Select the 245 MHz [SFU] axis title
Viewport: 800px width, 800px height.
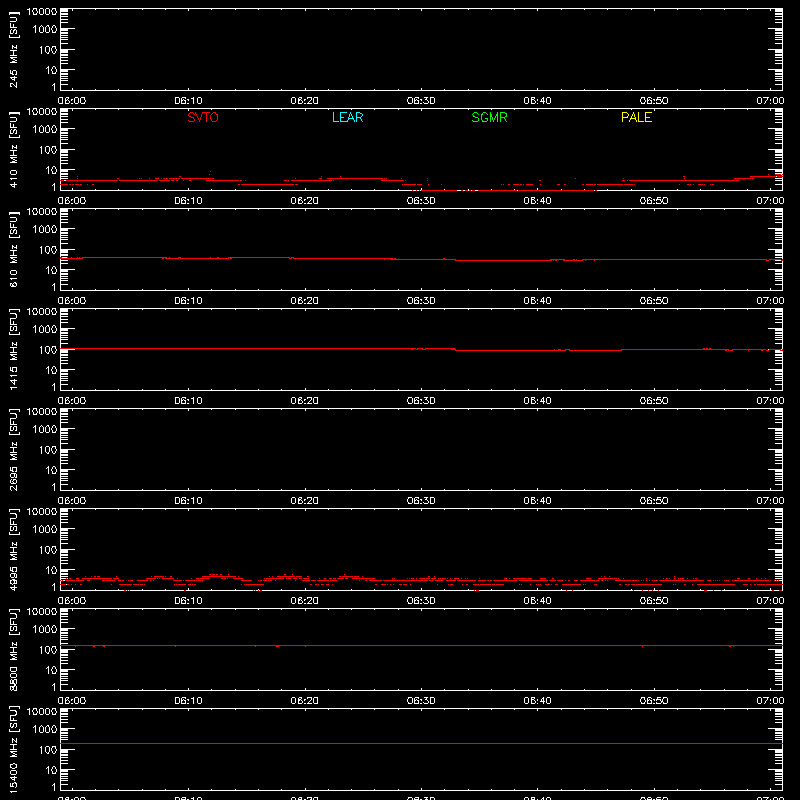pyautogui.click(x=13, y=49)
